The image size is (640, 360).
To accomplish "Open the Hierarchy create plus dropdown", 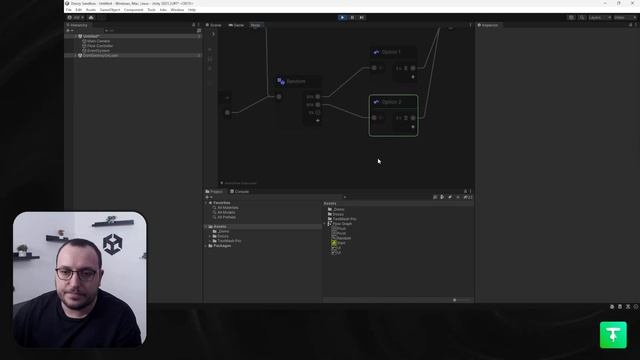I will (x=70, y=31).
